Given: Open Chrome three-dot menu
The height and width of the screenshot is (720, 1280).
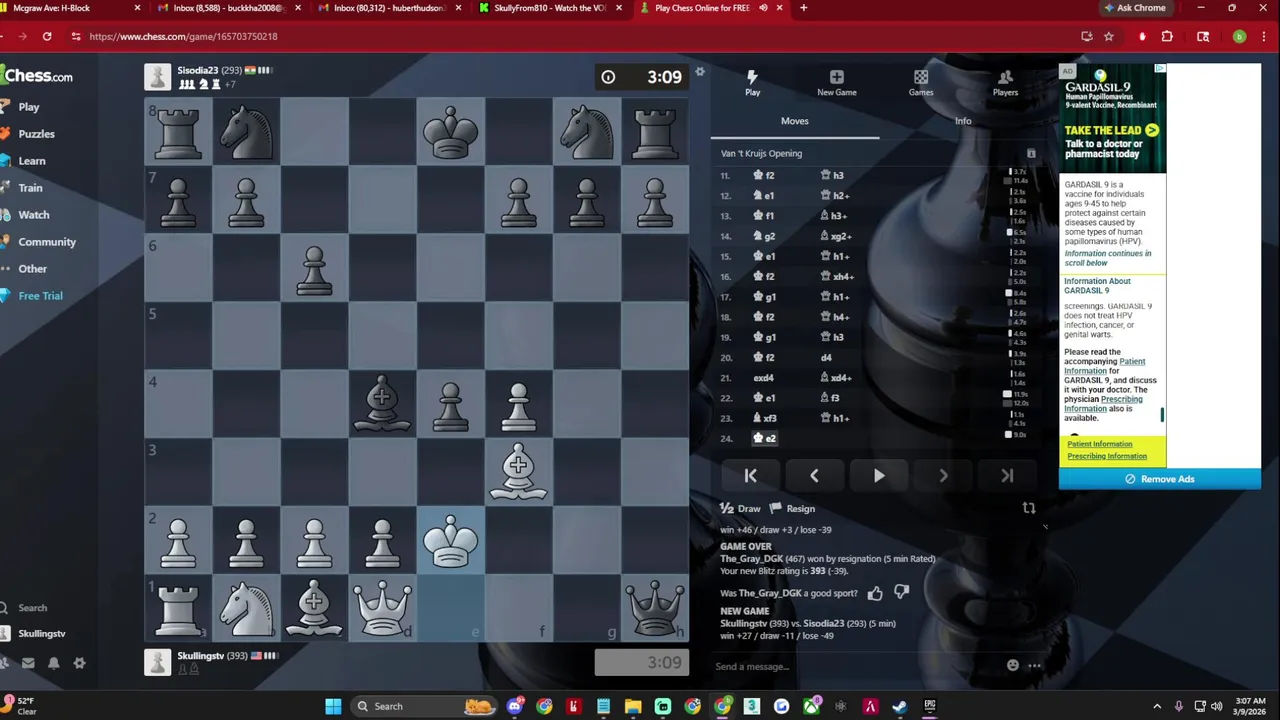Looking at the screenshot, I should point(1266,36).
